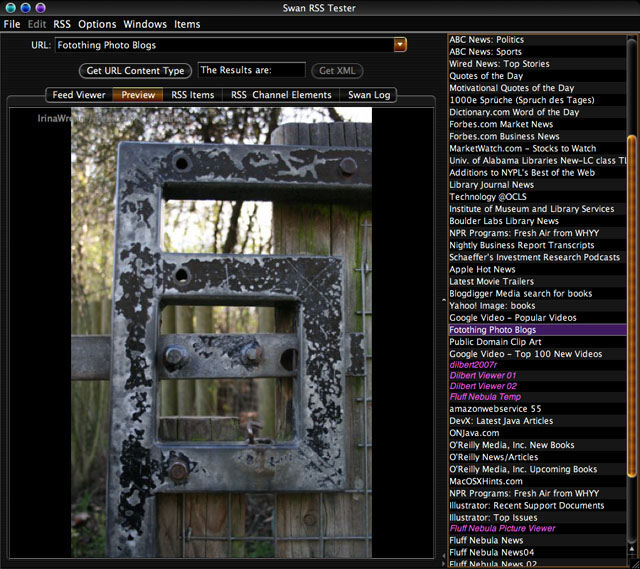Viewport: 640px width, 569px height.
Task: Expand the URL combo box dropdown arrow
Action: (400, 44)
